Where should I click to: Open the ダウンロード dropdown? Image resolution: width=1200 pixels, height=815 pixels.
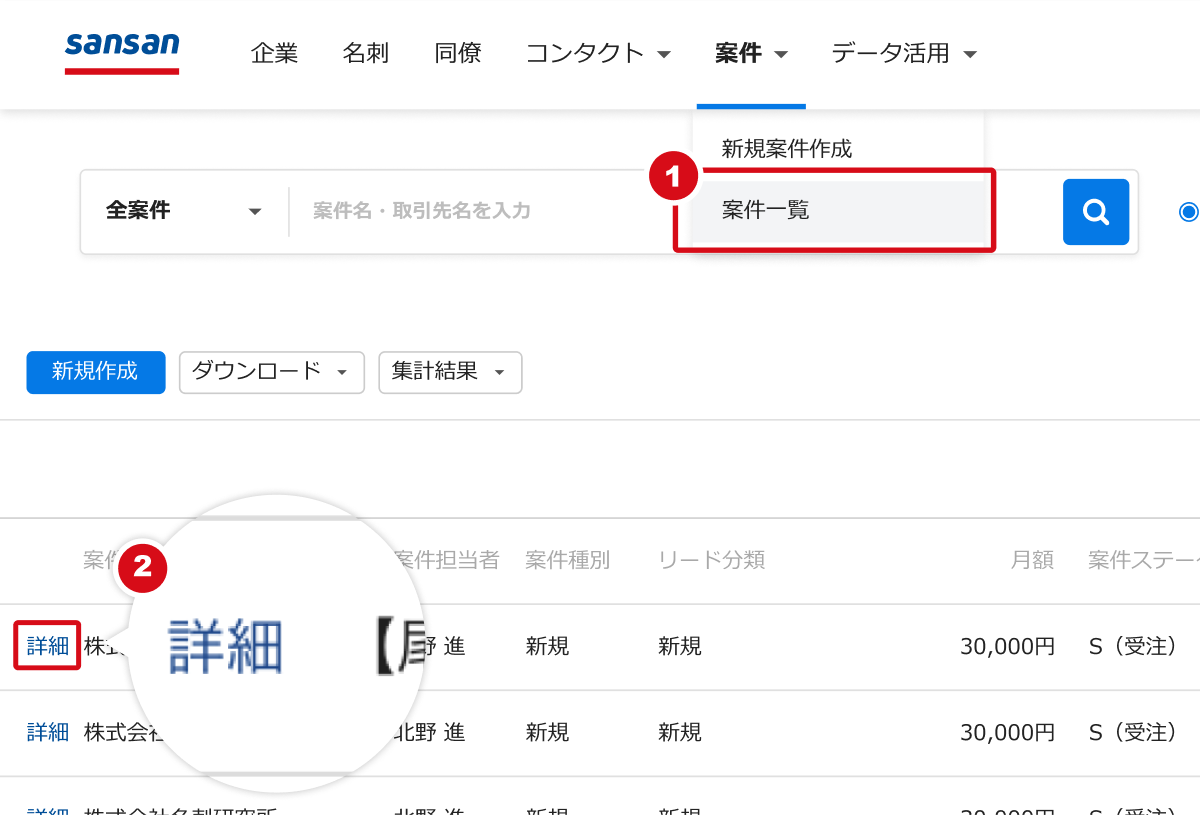coord(271,372)
